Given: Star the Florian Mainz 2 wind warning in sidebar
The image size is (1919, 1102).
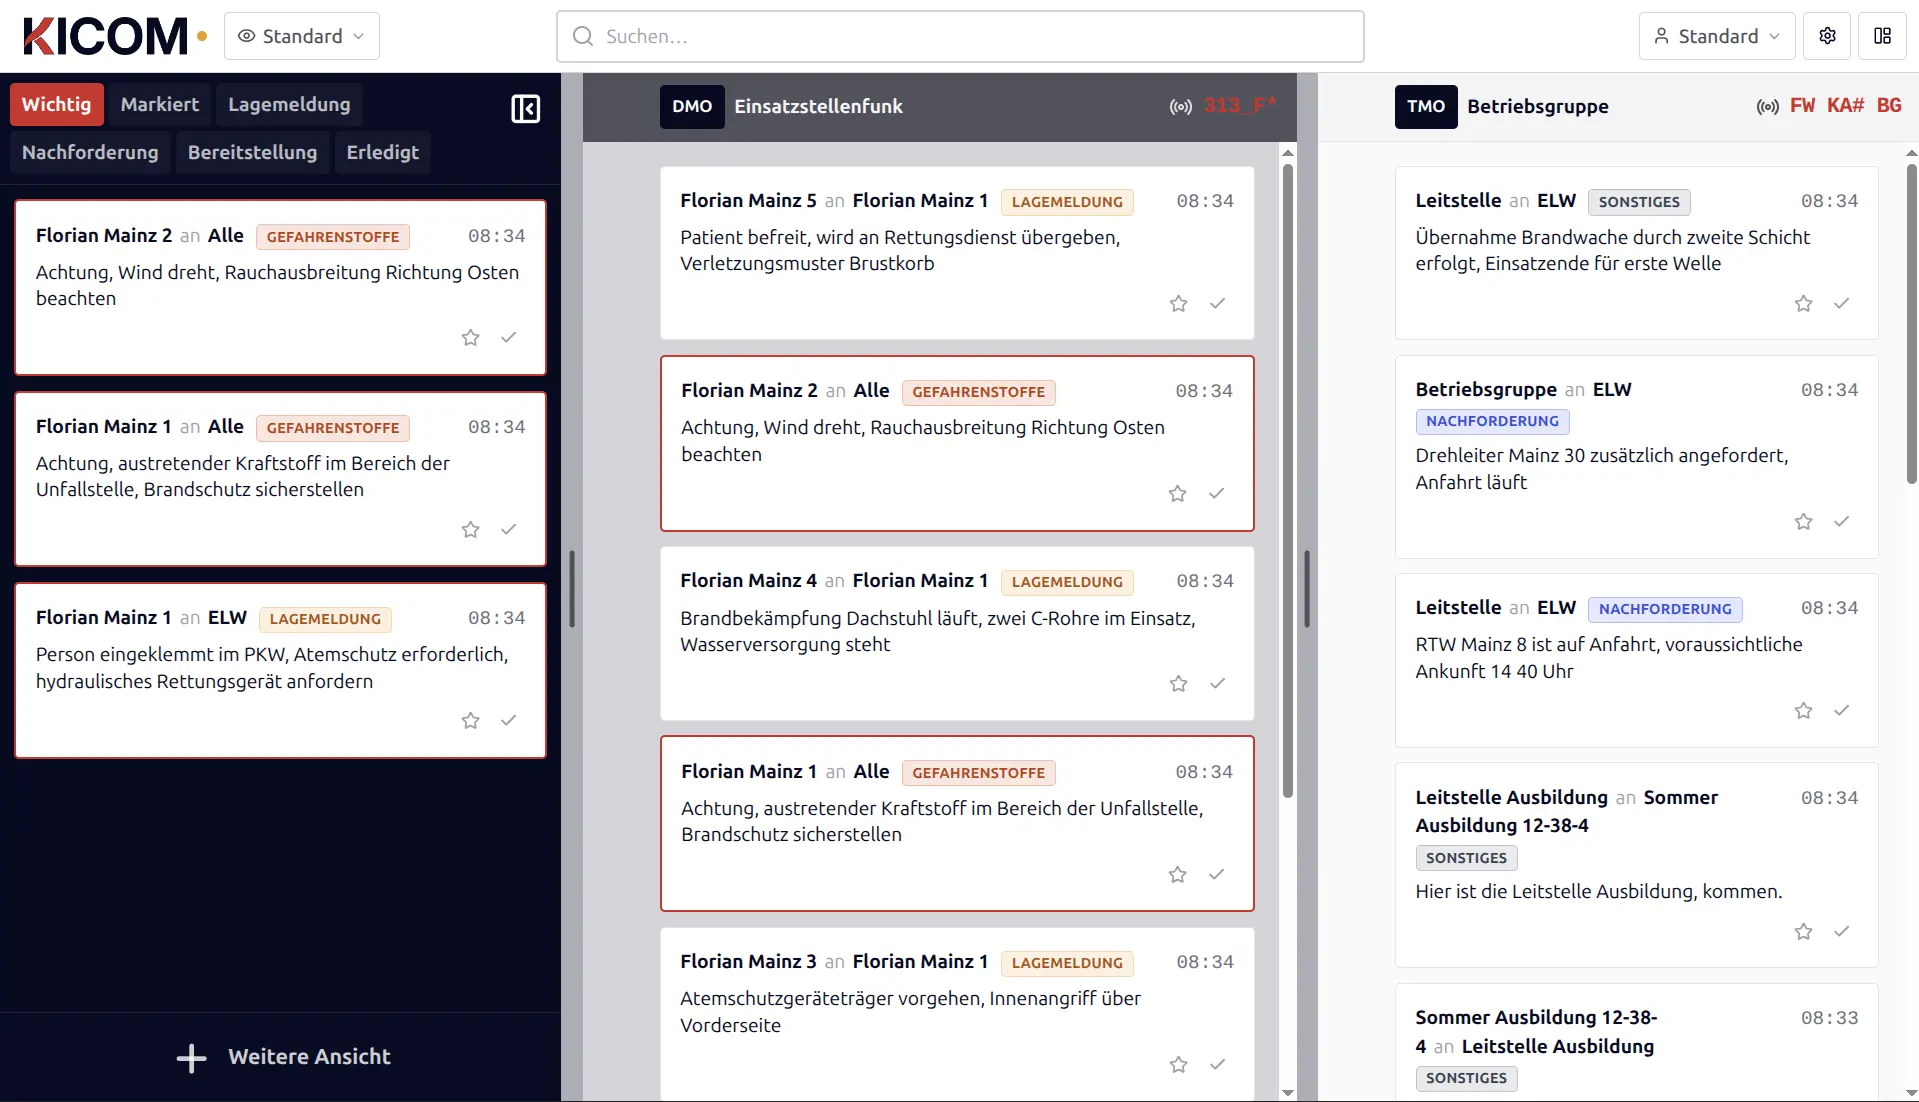Looking at the screenshot, I should click(x=470, y=338).
